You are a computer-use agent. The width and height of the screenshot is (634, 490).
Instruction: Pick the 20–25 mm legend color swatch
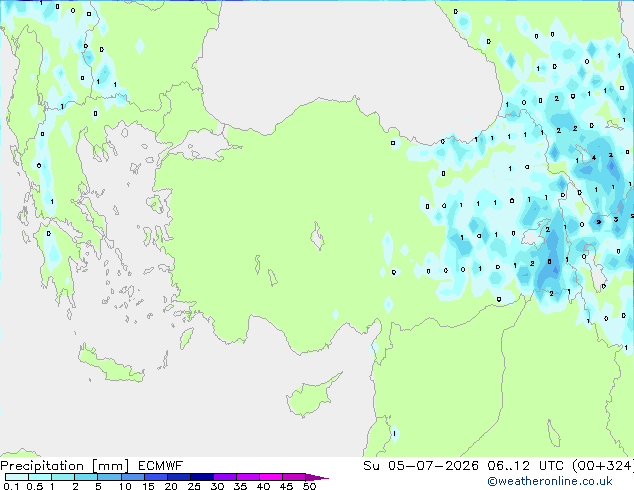[179, 477]
